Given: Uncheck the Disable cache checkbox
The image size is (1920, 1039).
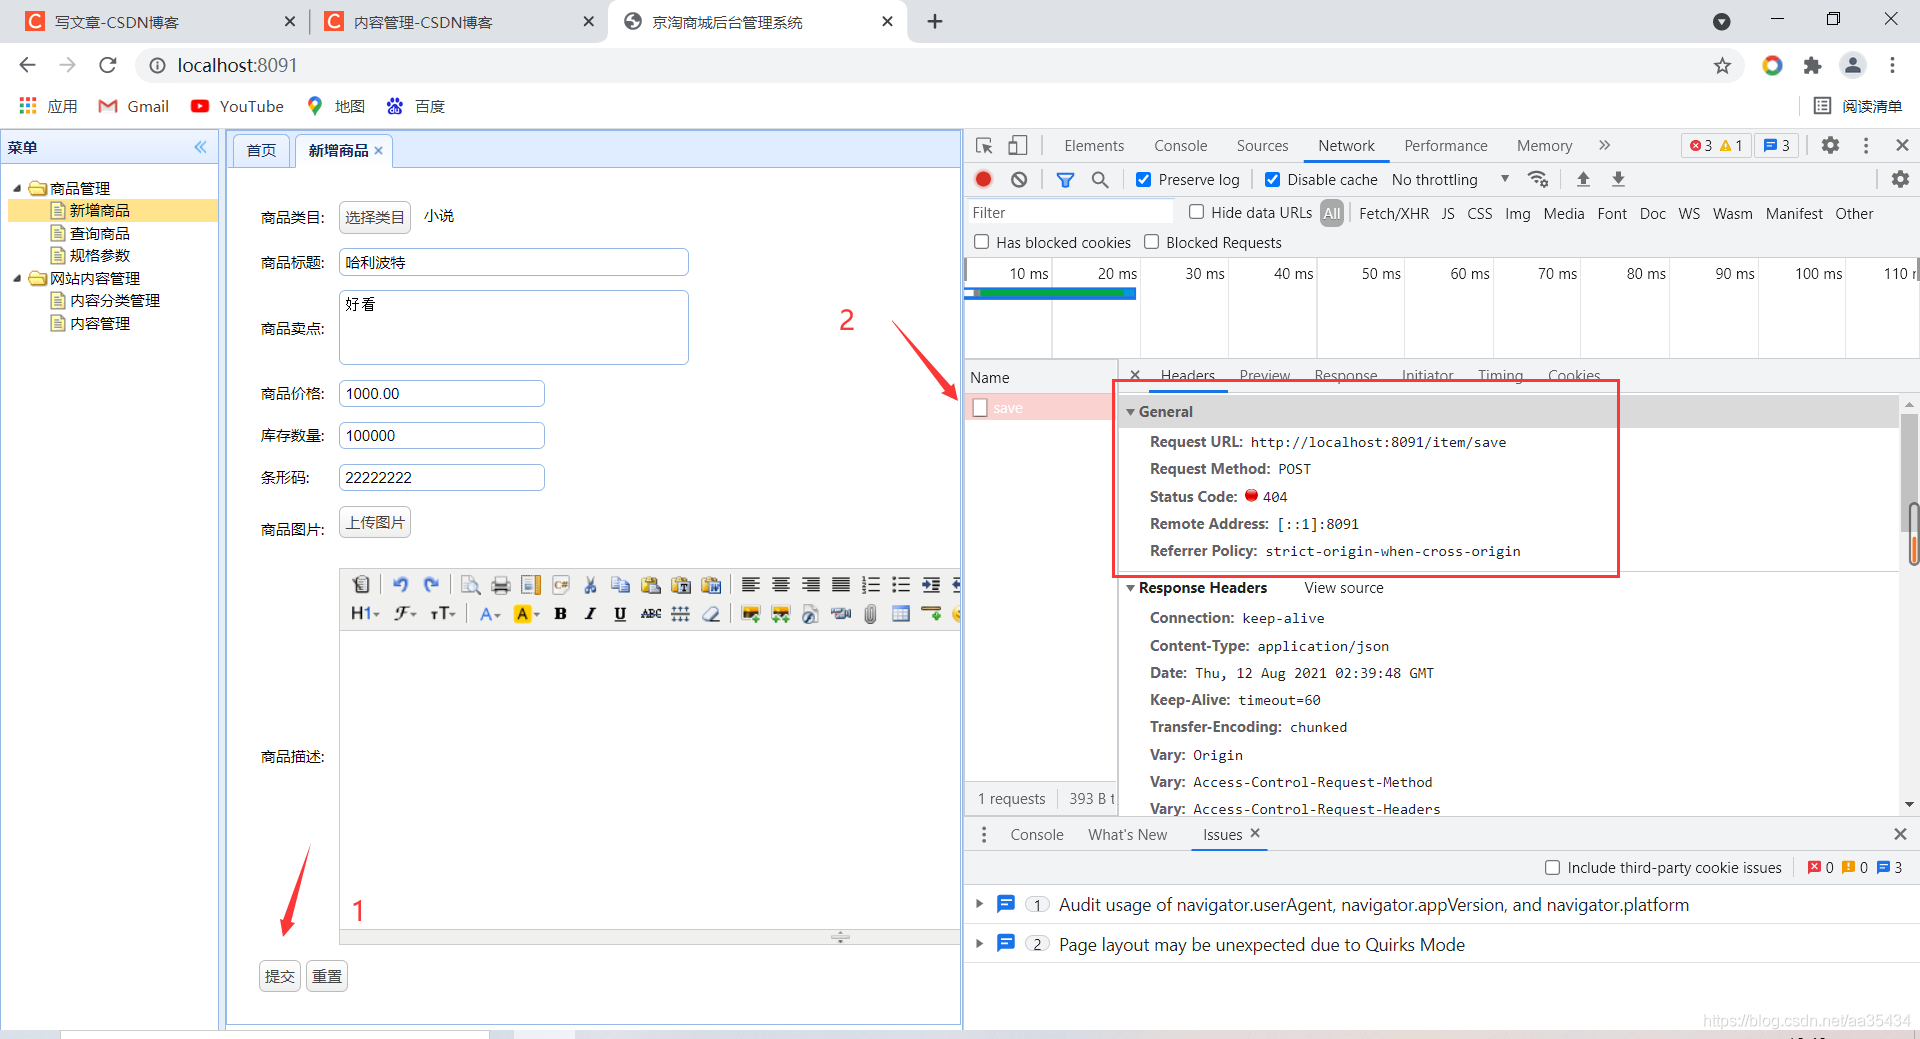Looking at the screenshot, I should (x=1273, y=180).
